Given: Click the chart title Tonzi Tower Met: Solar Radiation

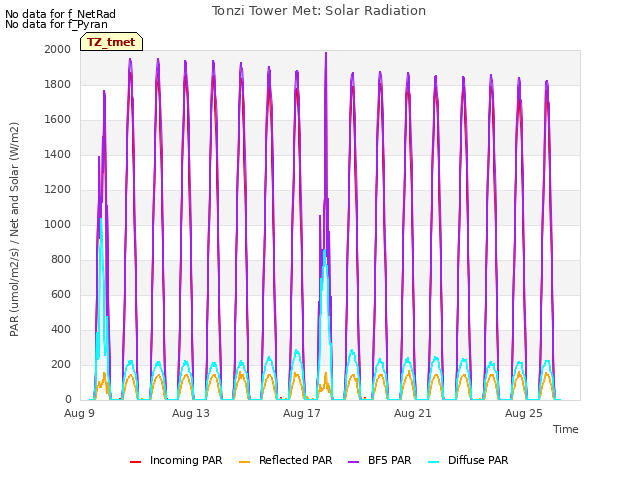Looking at the screenshot, I should pos(319,11).
